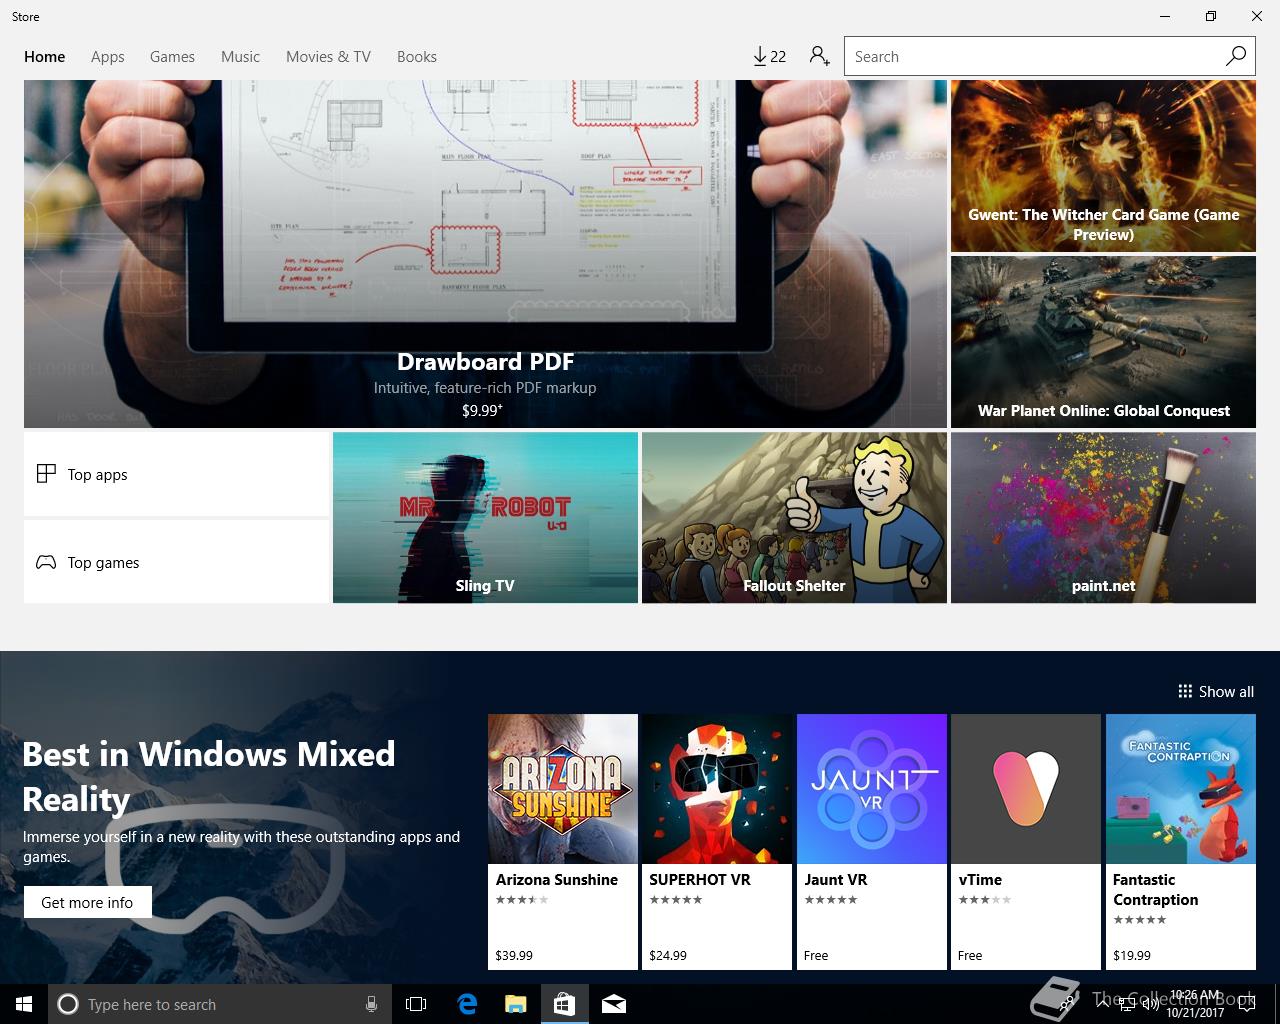The image size is (1280, 1024).
Task: Open the paint.net tile
Action: 1103,518
